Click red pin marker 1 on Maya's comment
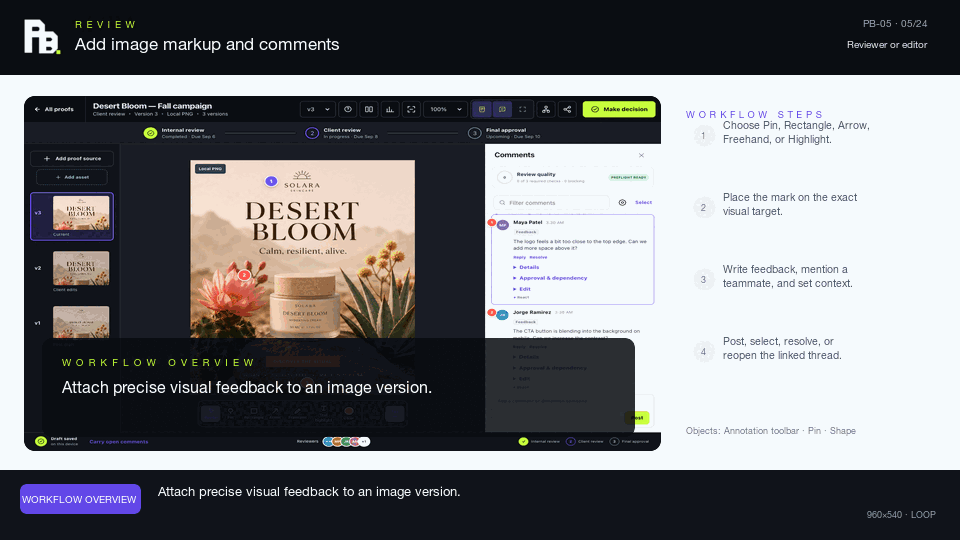The width and height of the screenshot is (960, 540). [492, 222]
